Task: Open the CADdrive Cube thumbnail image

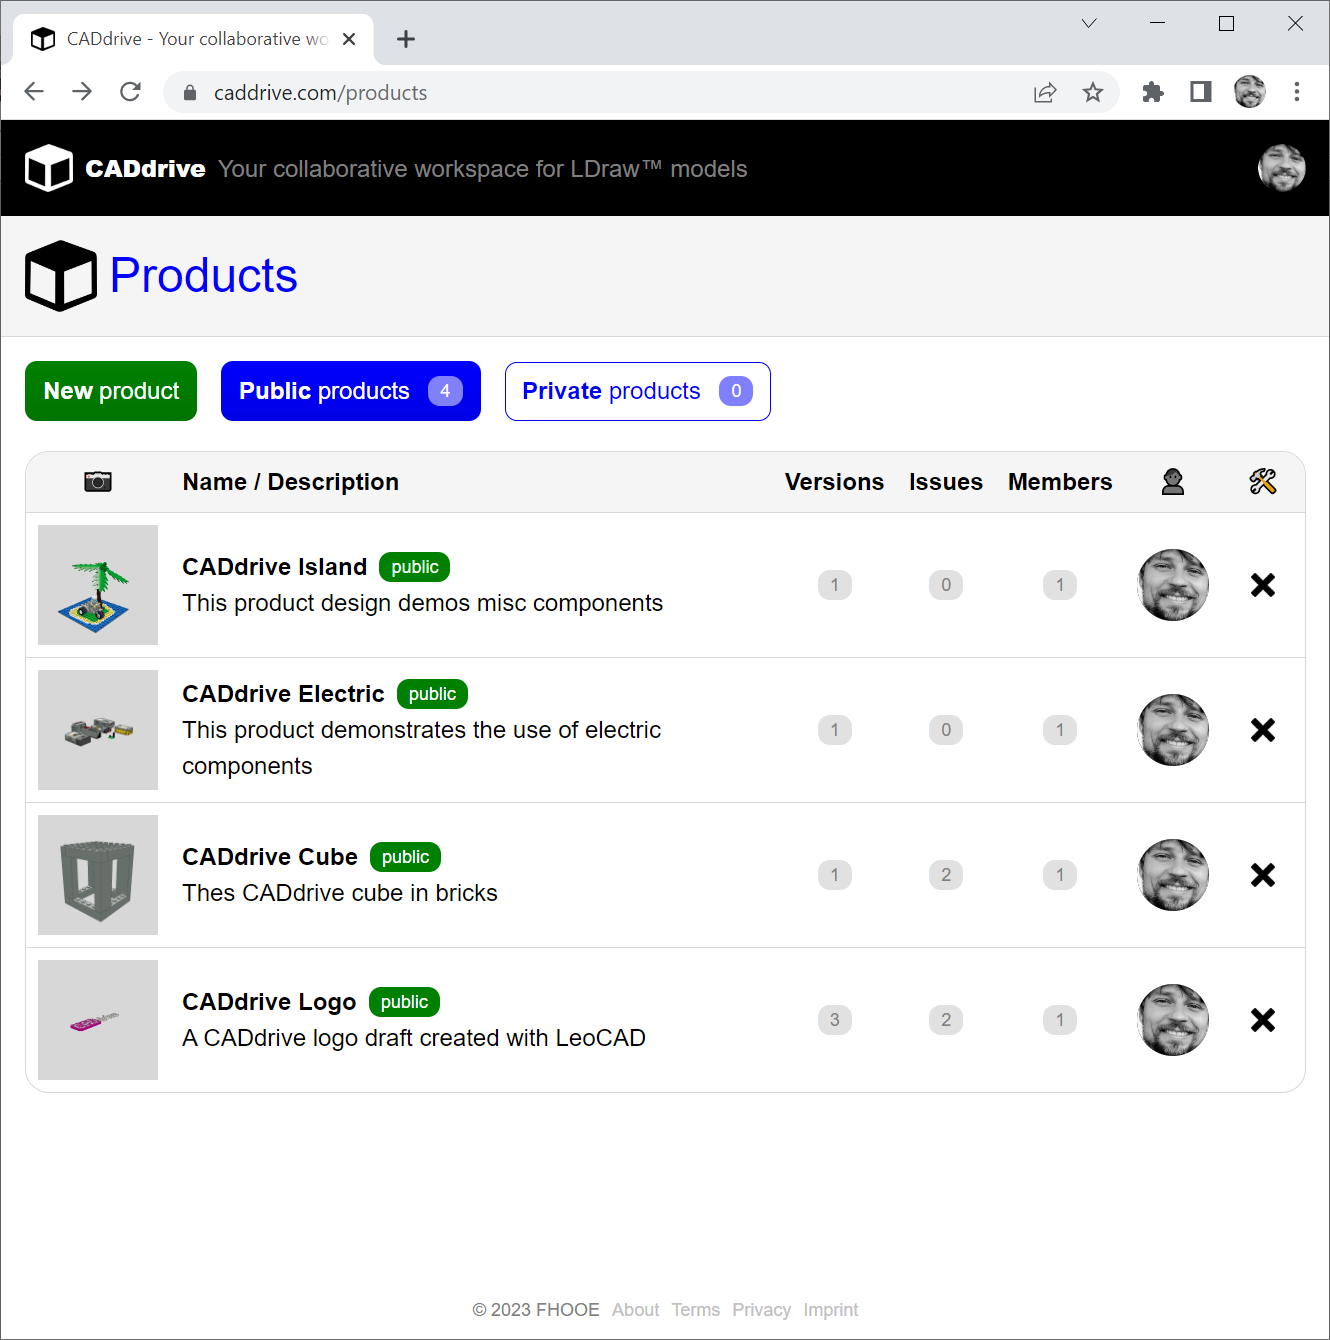Action: tap(97, 874)
